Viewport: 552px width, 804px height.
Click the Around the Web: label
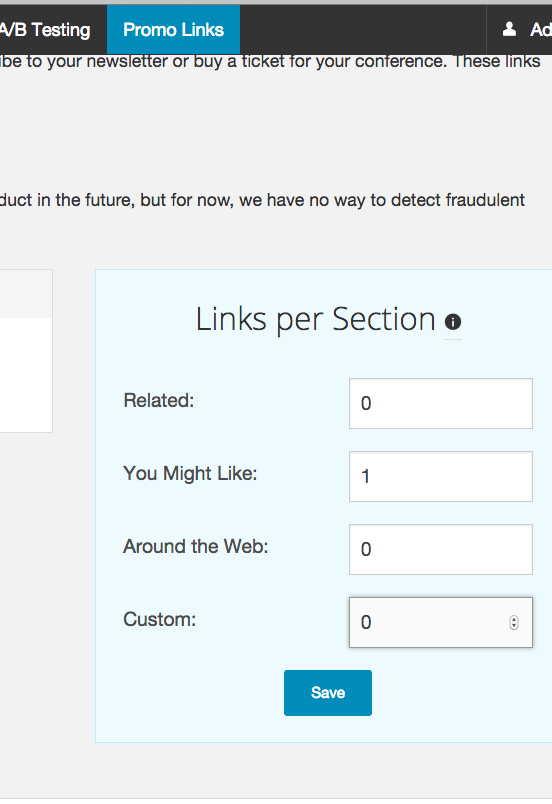click(x=196, y=547)
